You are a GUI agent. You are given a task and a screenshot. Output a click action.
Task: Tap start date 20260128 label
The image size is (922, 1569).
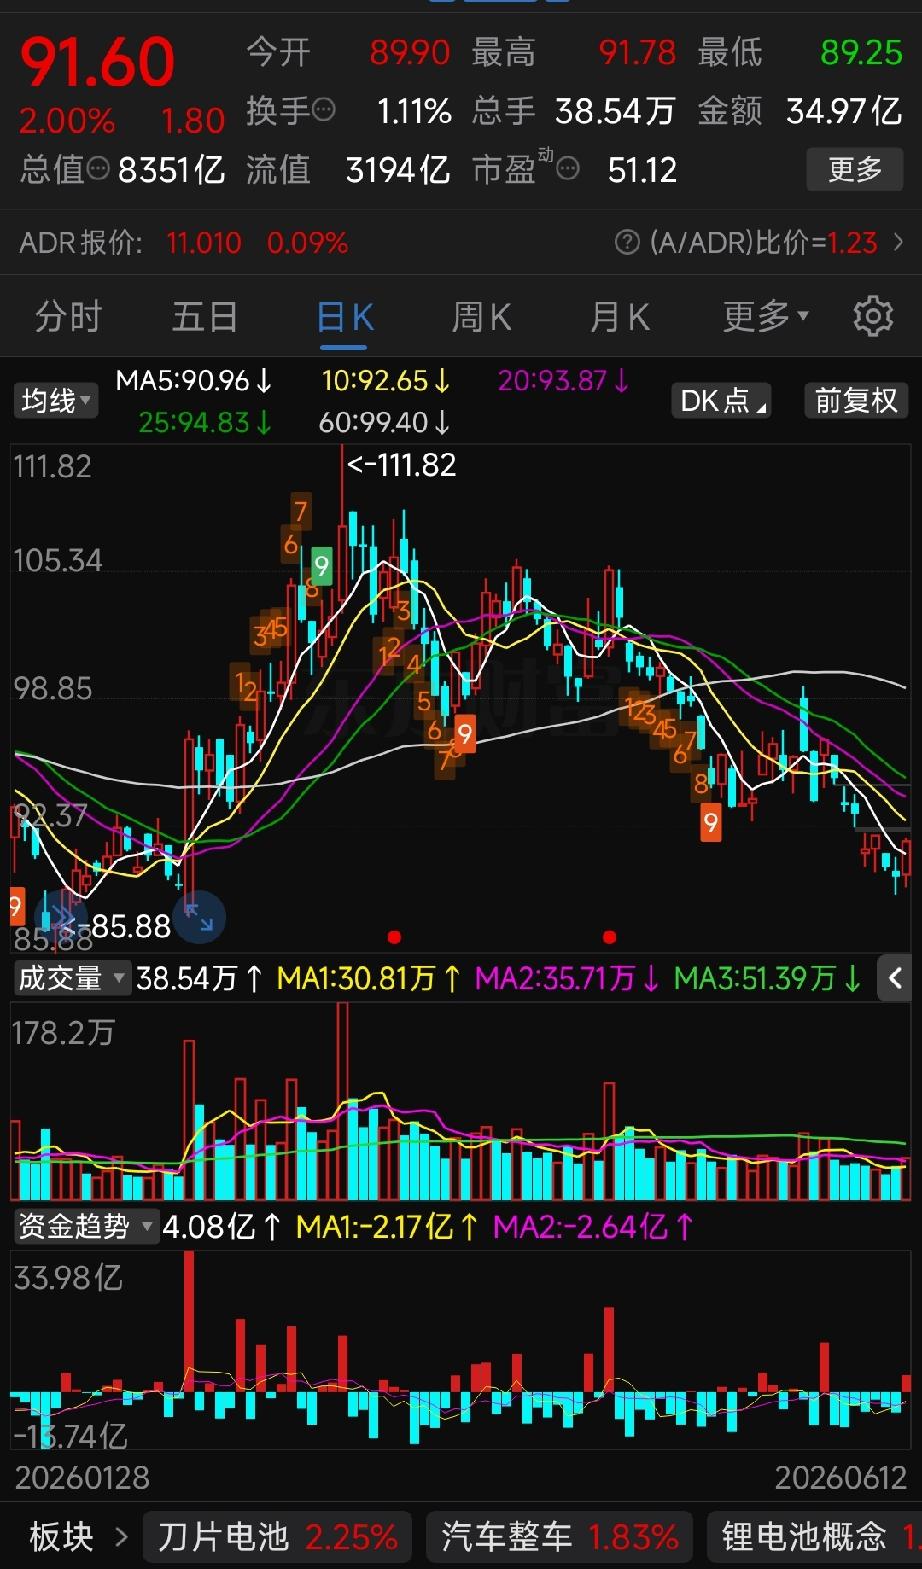82,1477
